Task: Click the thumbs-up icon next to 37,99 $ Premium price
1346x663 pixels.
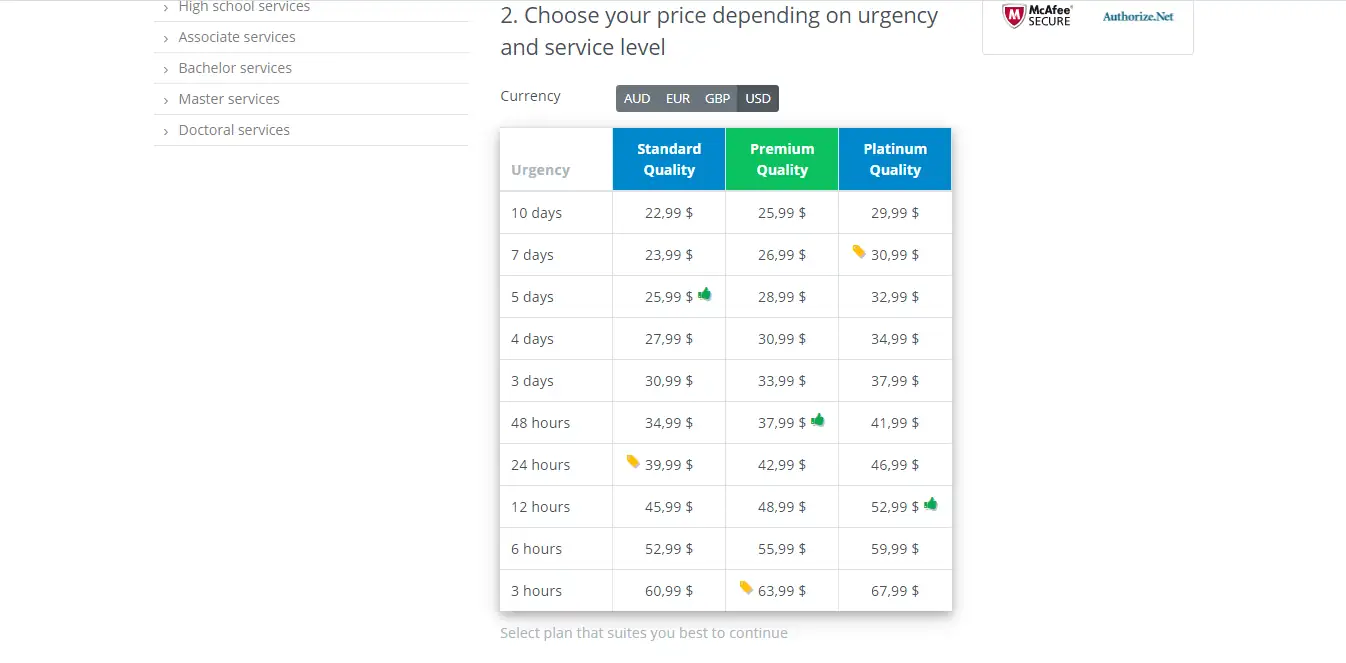Action: pos(818,420)
